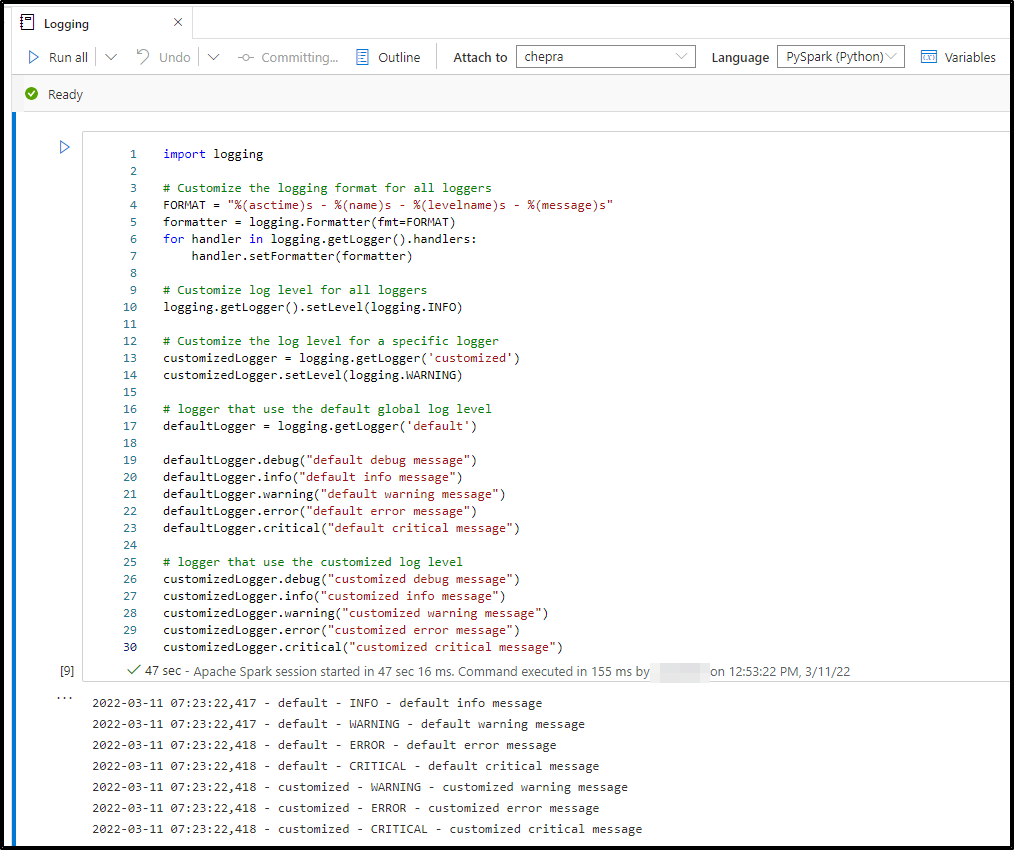1014x850 pixels.
Task: Click the Apache Spark session execution status text
Action: (497, 671)
